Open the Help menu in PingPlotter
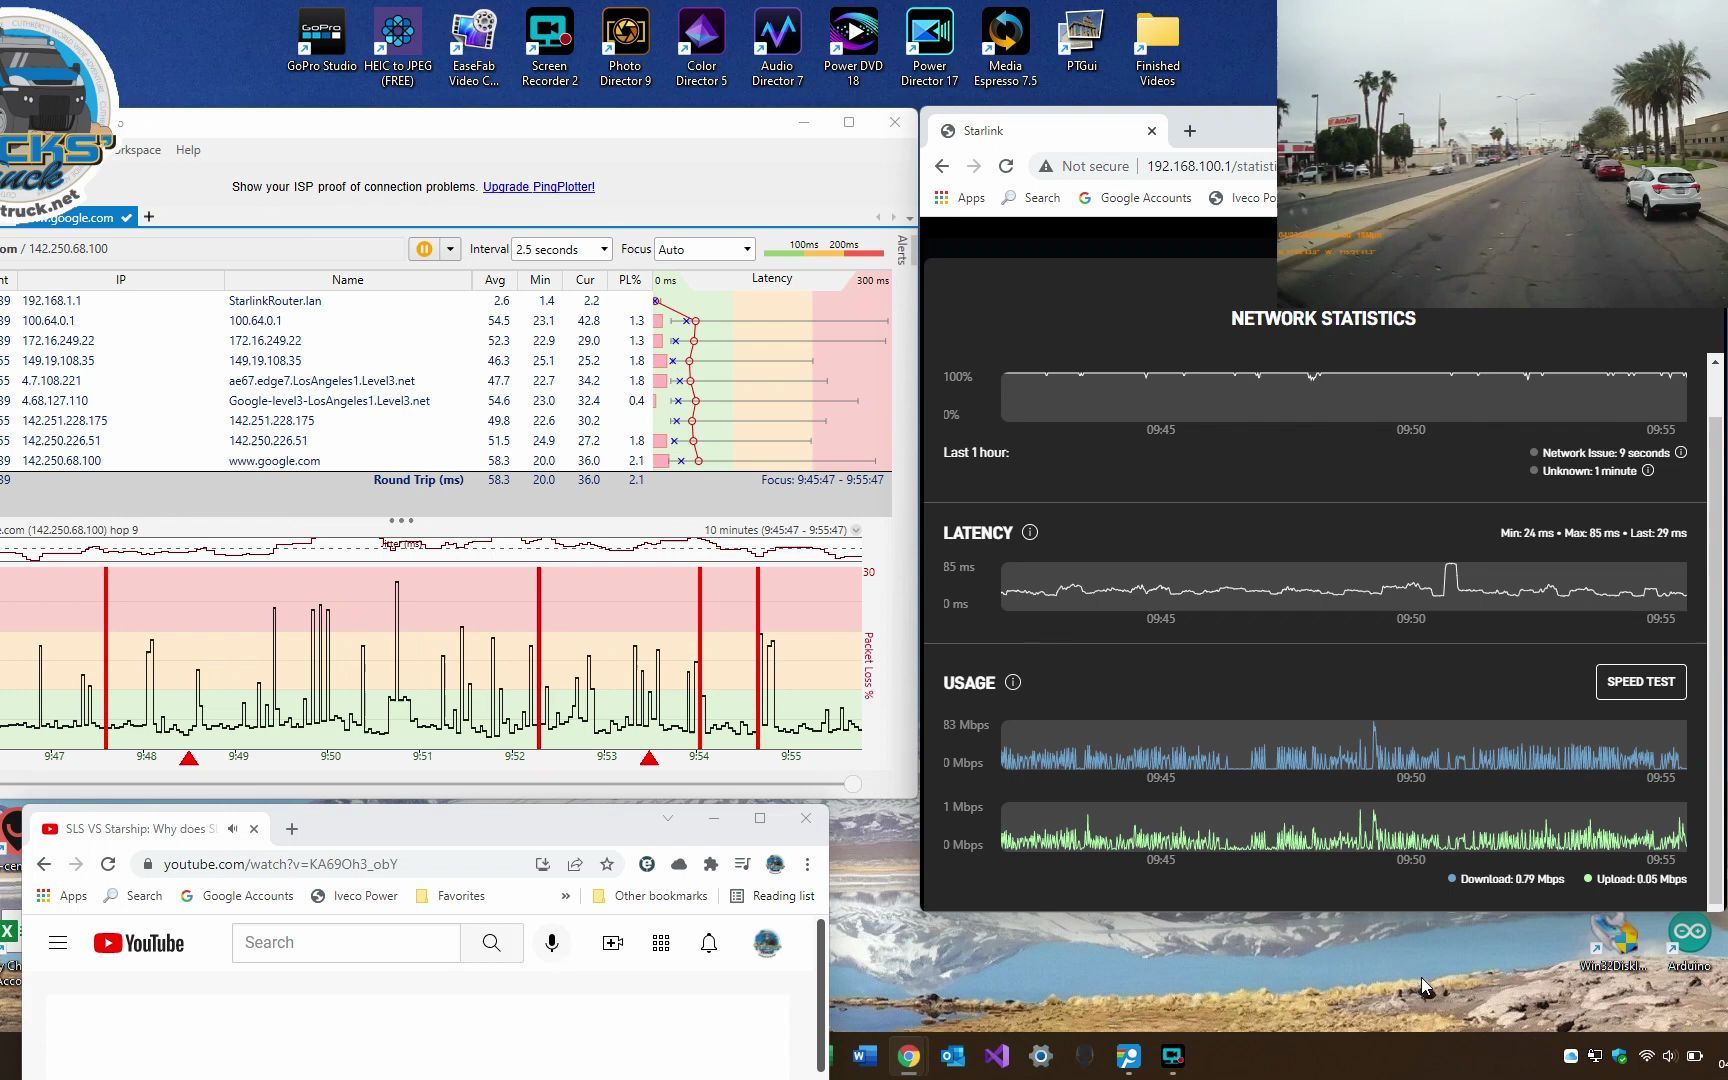Screen dimensions: 1728x1080 [x=188, y=150]
